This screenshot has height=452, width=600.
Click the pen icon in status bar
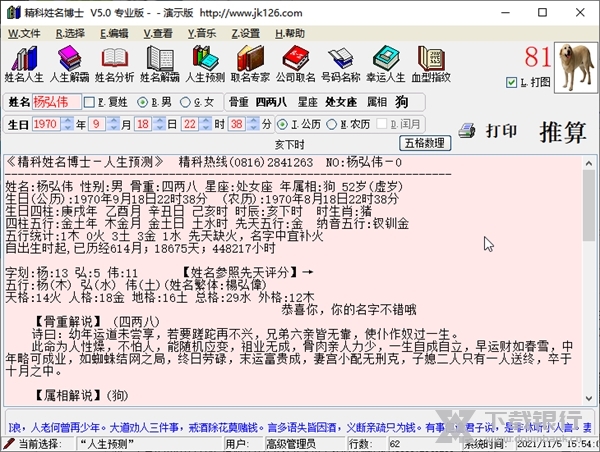8,444
